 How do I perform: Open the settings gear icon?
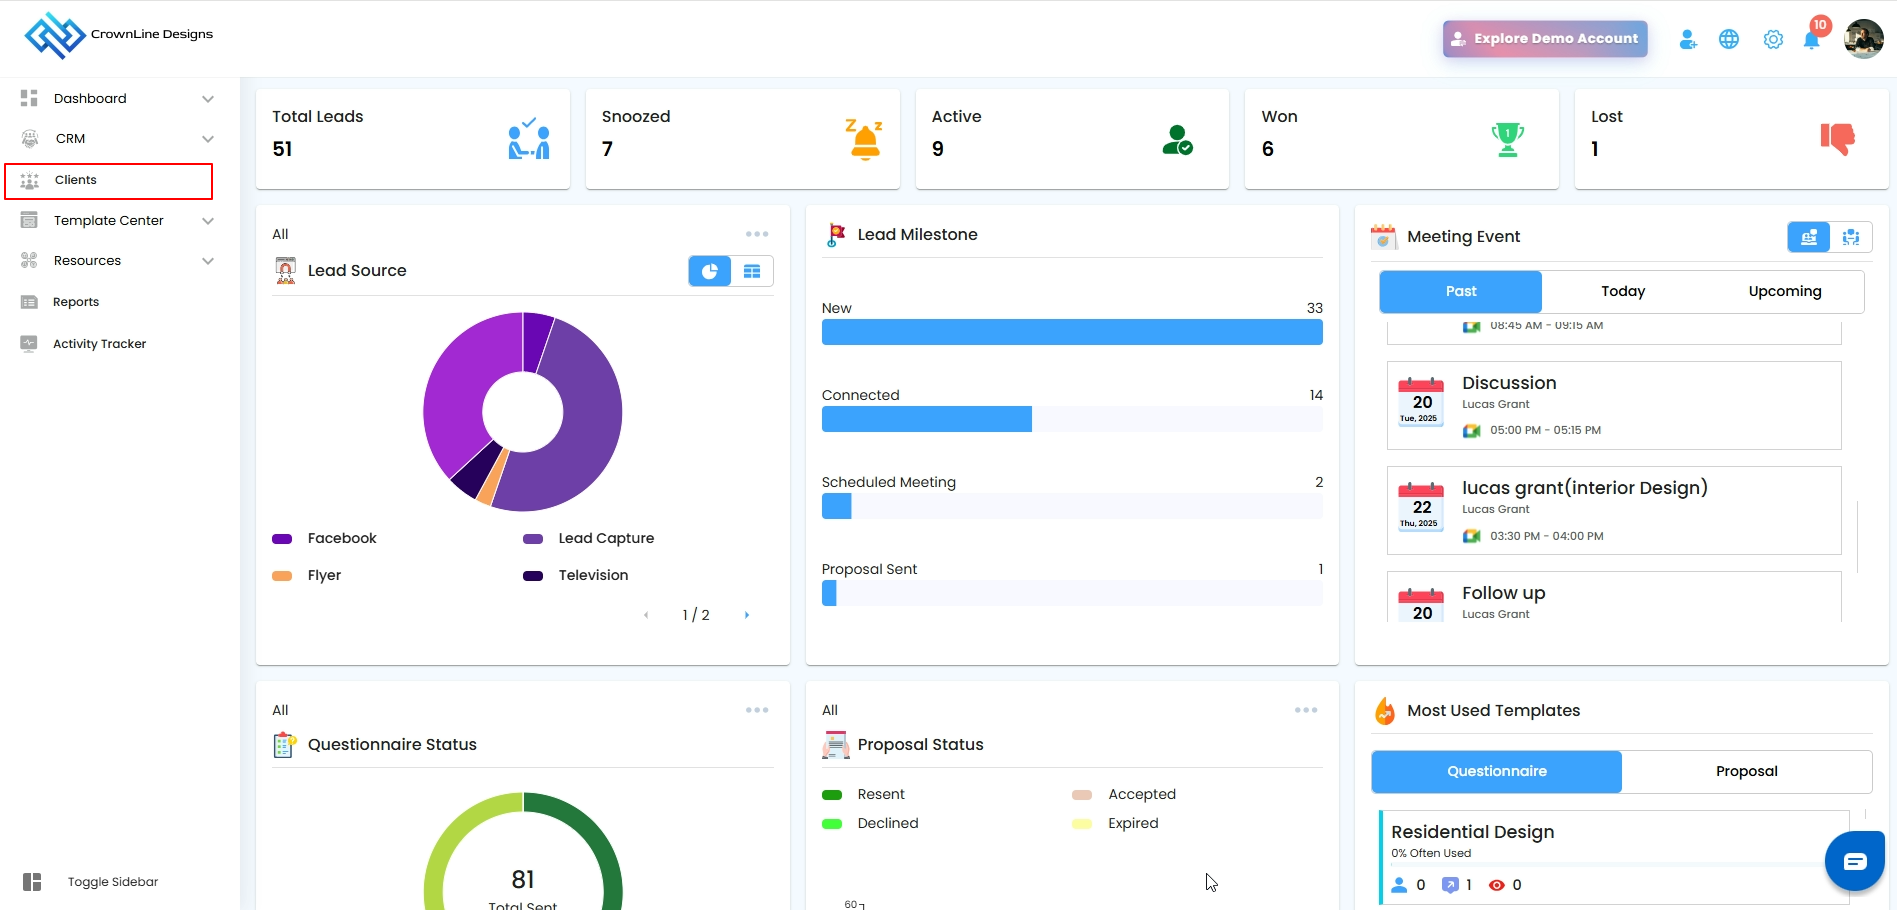pyautogui.click(x=1772, y=40)
